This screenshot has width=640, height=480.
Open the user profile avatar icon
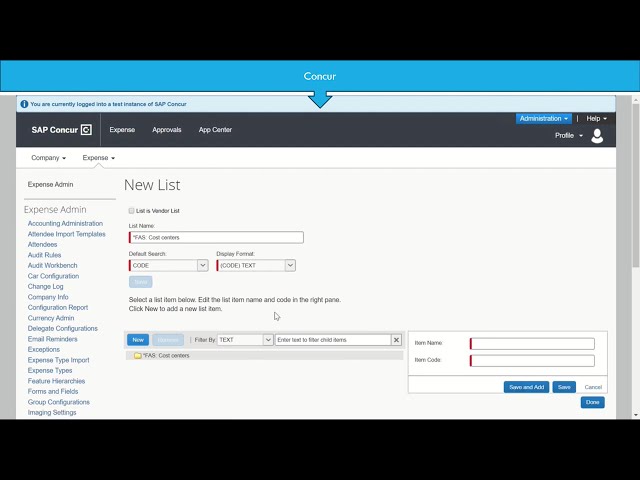(597, 136)
